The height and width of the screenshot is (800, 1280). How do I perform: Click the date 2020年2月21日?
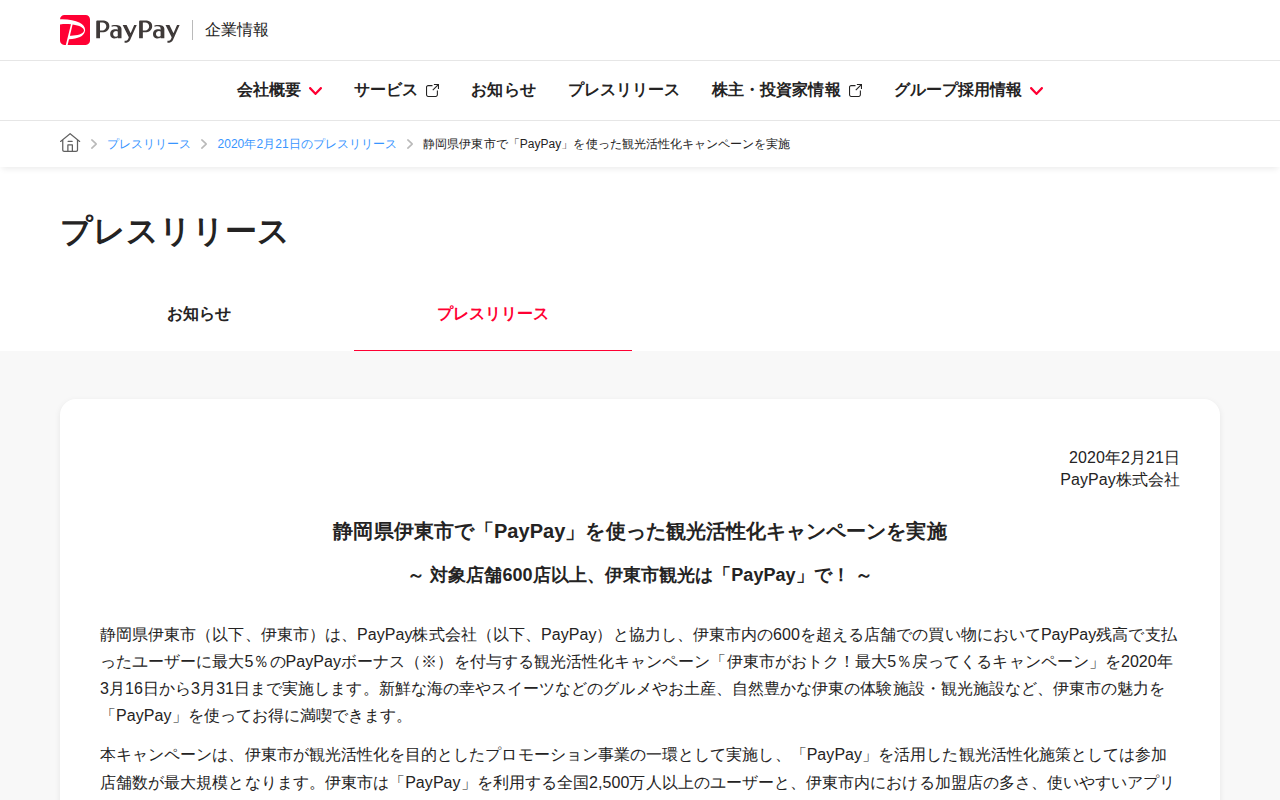(x=1124, y=457)
